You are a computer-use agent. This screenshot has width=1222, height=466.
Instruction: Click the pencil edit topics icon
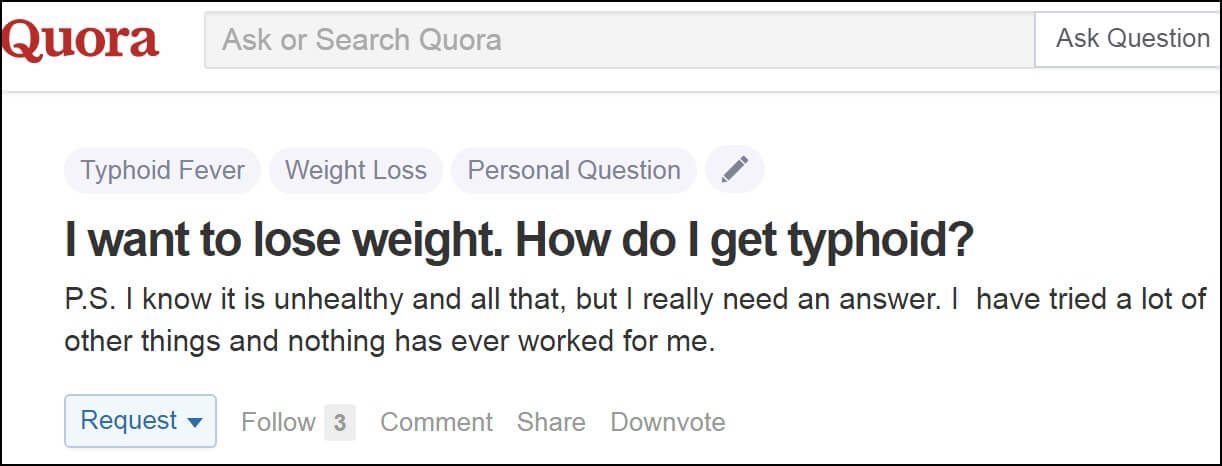(735, 170)
